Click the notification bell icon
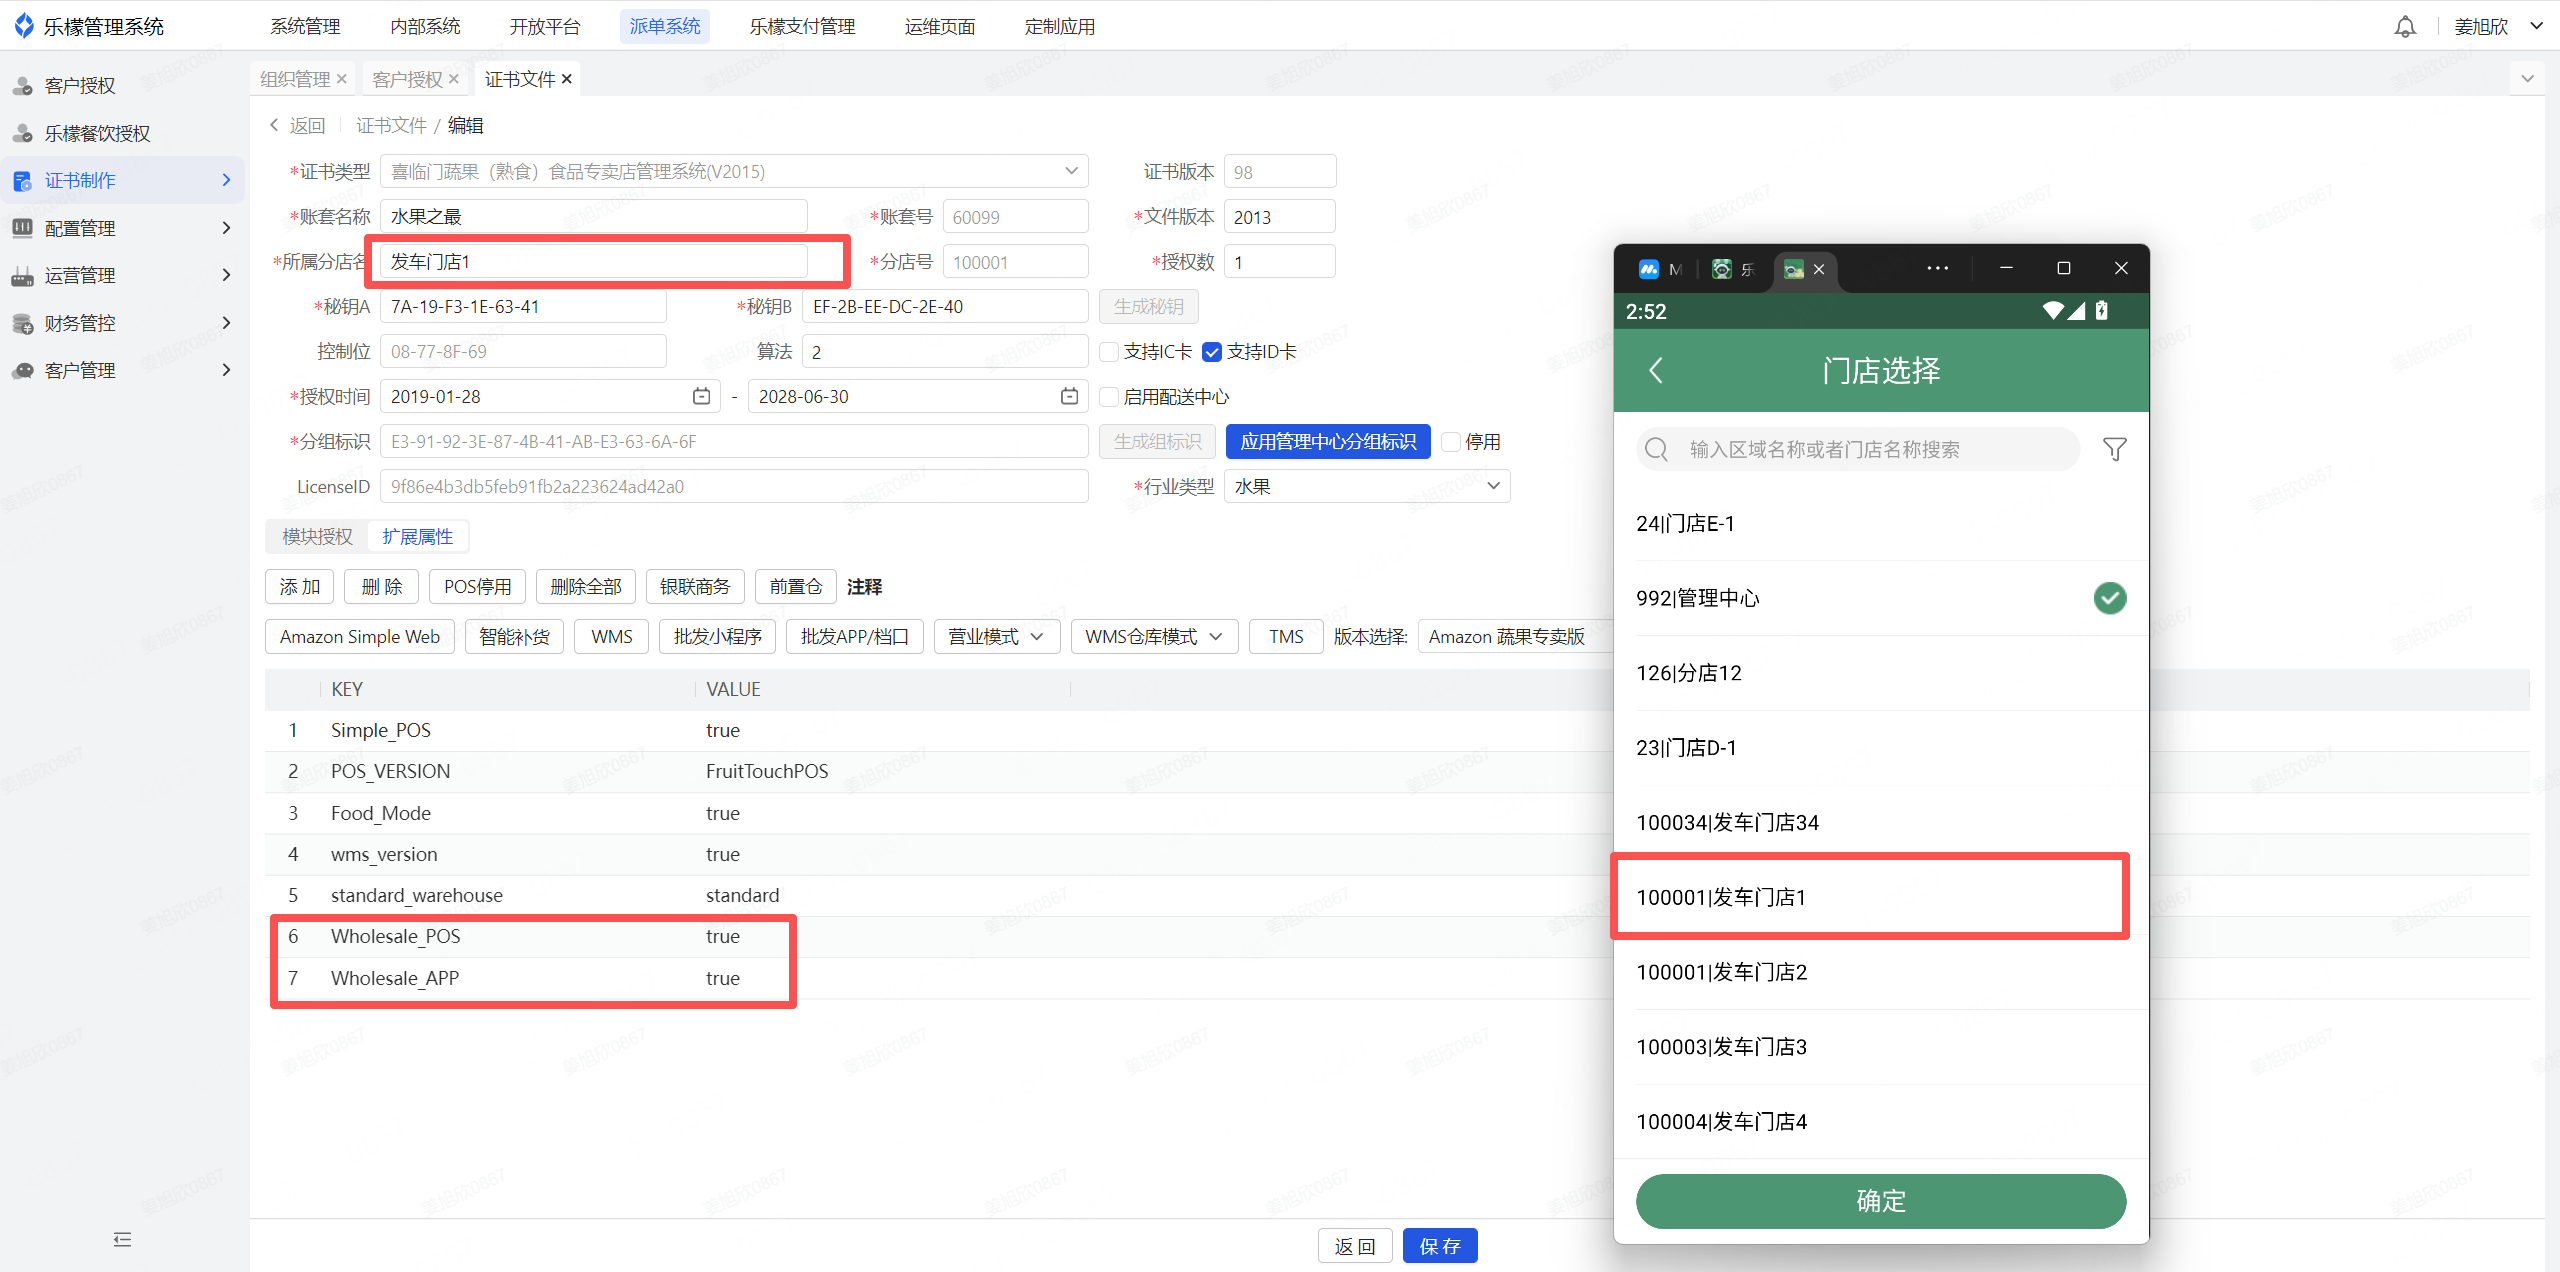 (x=2405, y=27)
